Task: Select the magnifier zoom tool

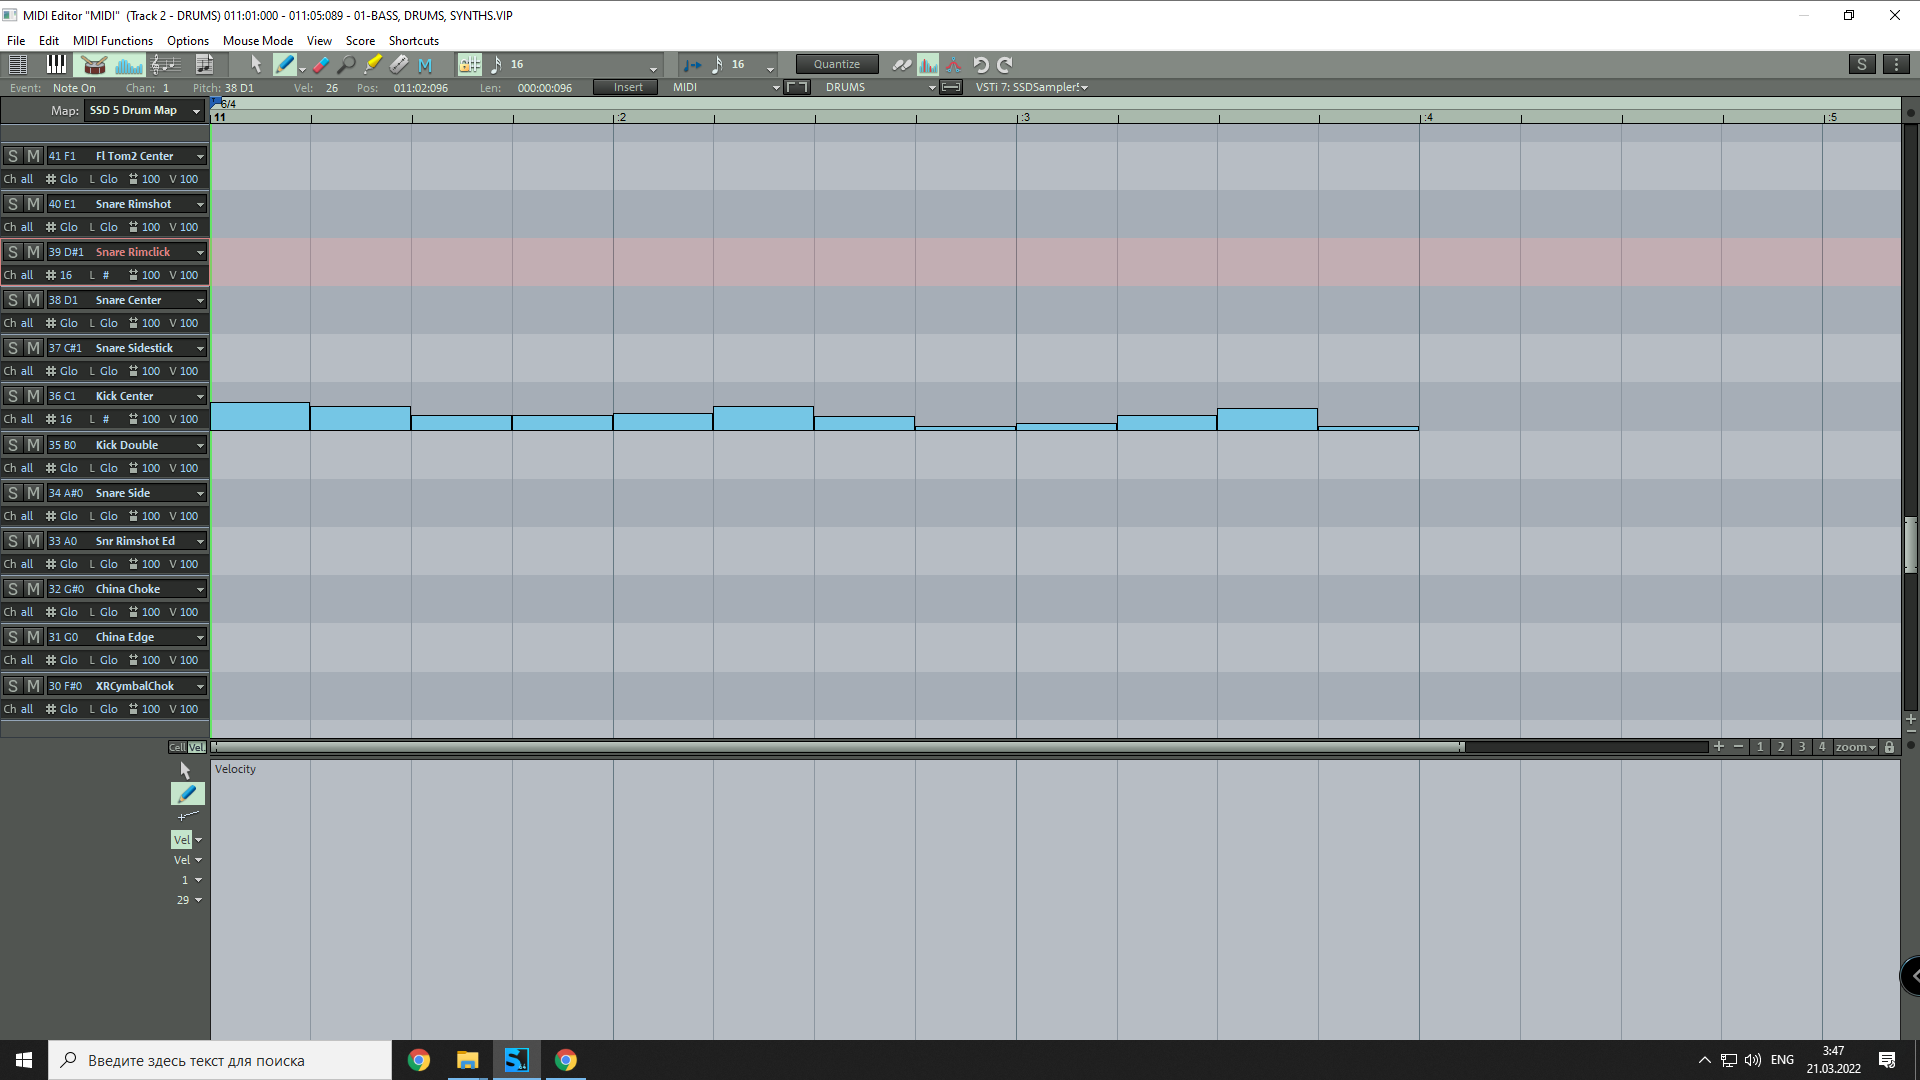Action: point(346,65)
